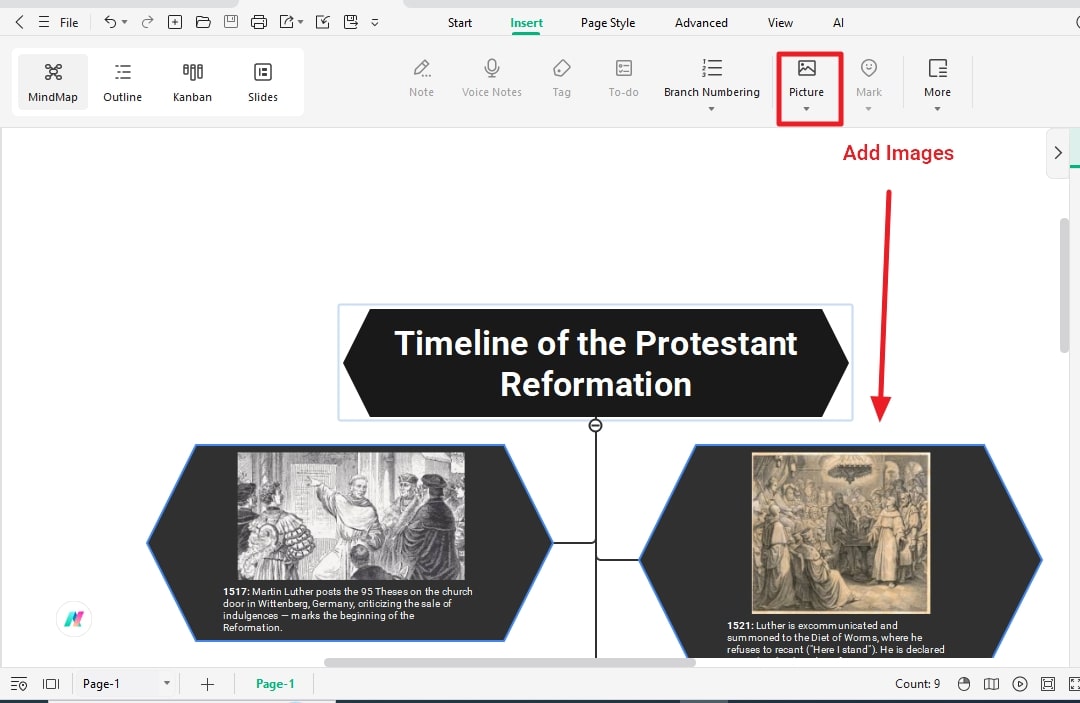Select the Insert tab
Screen dimensions: 1080x703
click(526, 23)
